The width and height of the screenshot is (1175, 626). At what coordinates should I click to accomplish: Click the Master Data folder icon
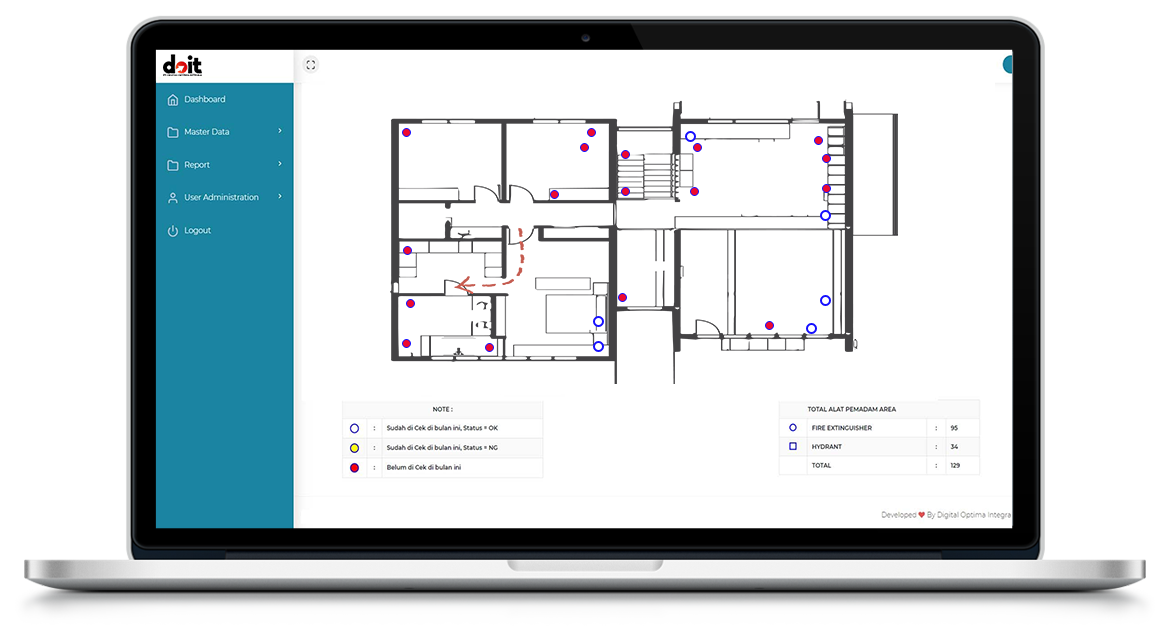click(x=173, y=133)
